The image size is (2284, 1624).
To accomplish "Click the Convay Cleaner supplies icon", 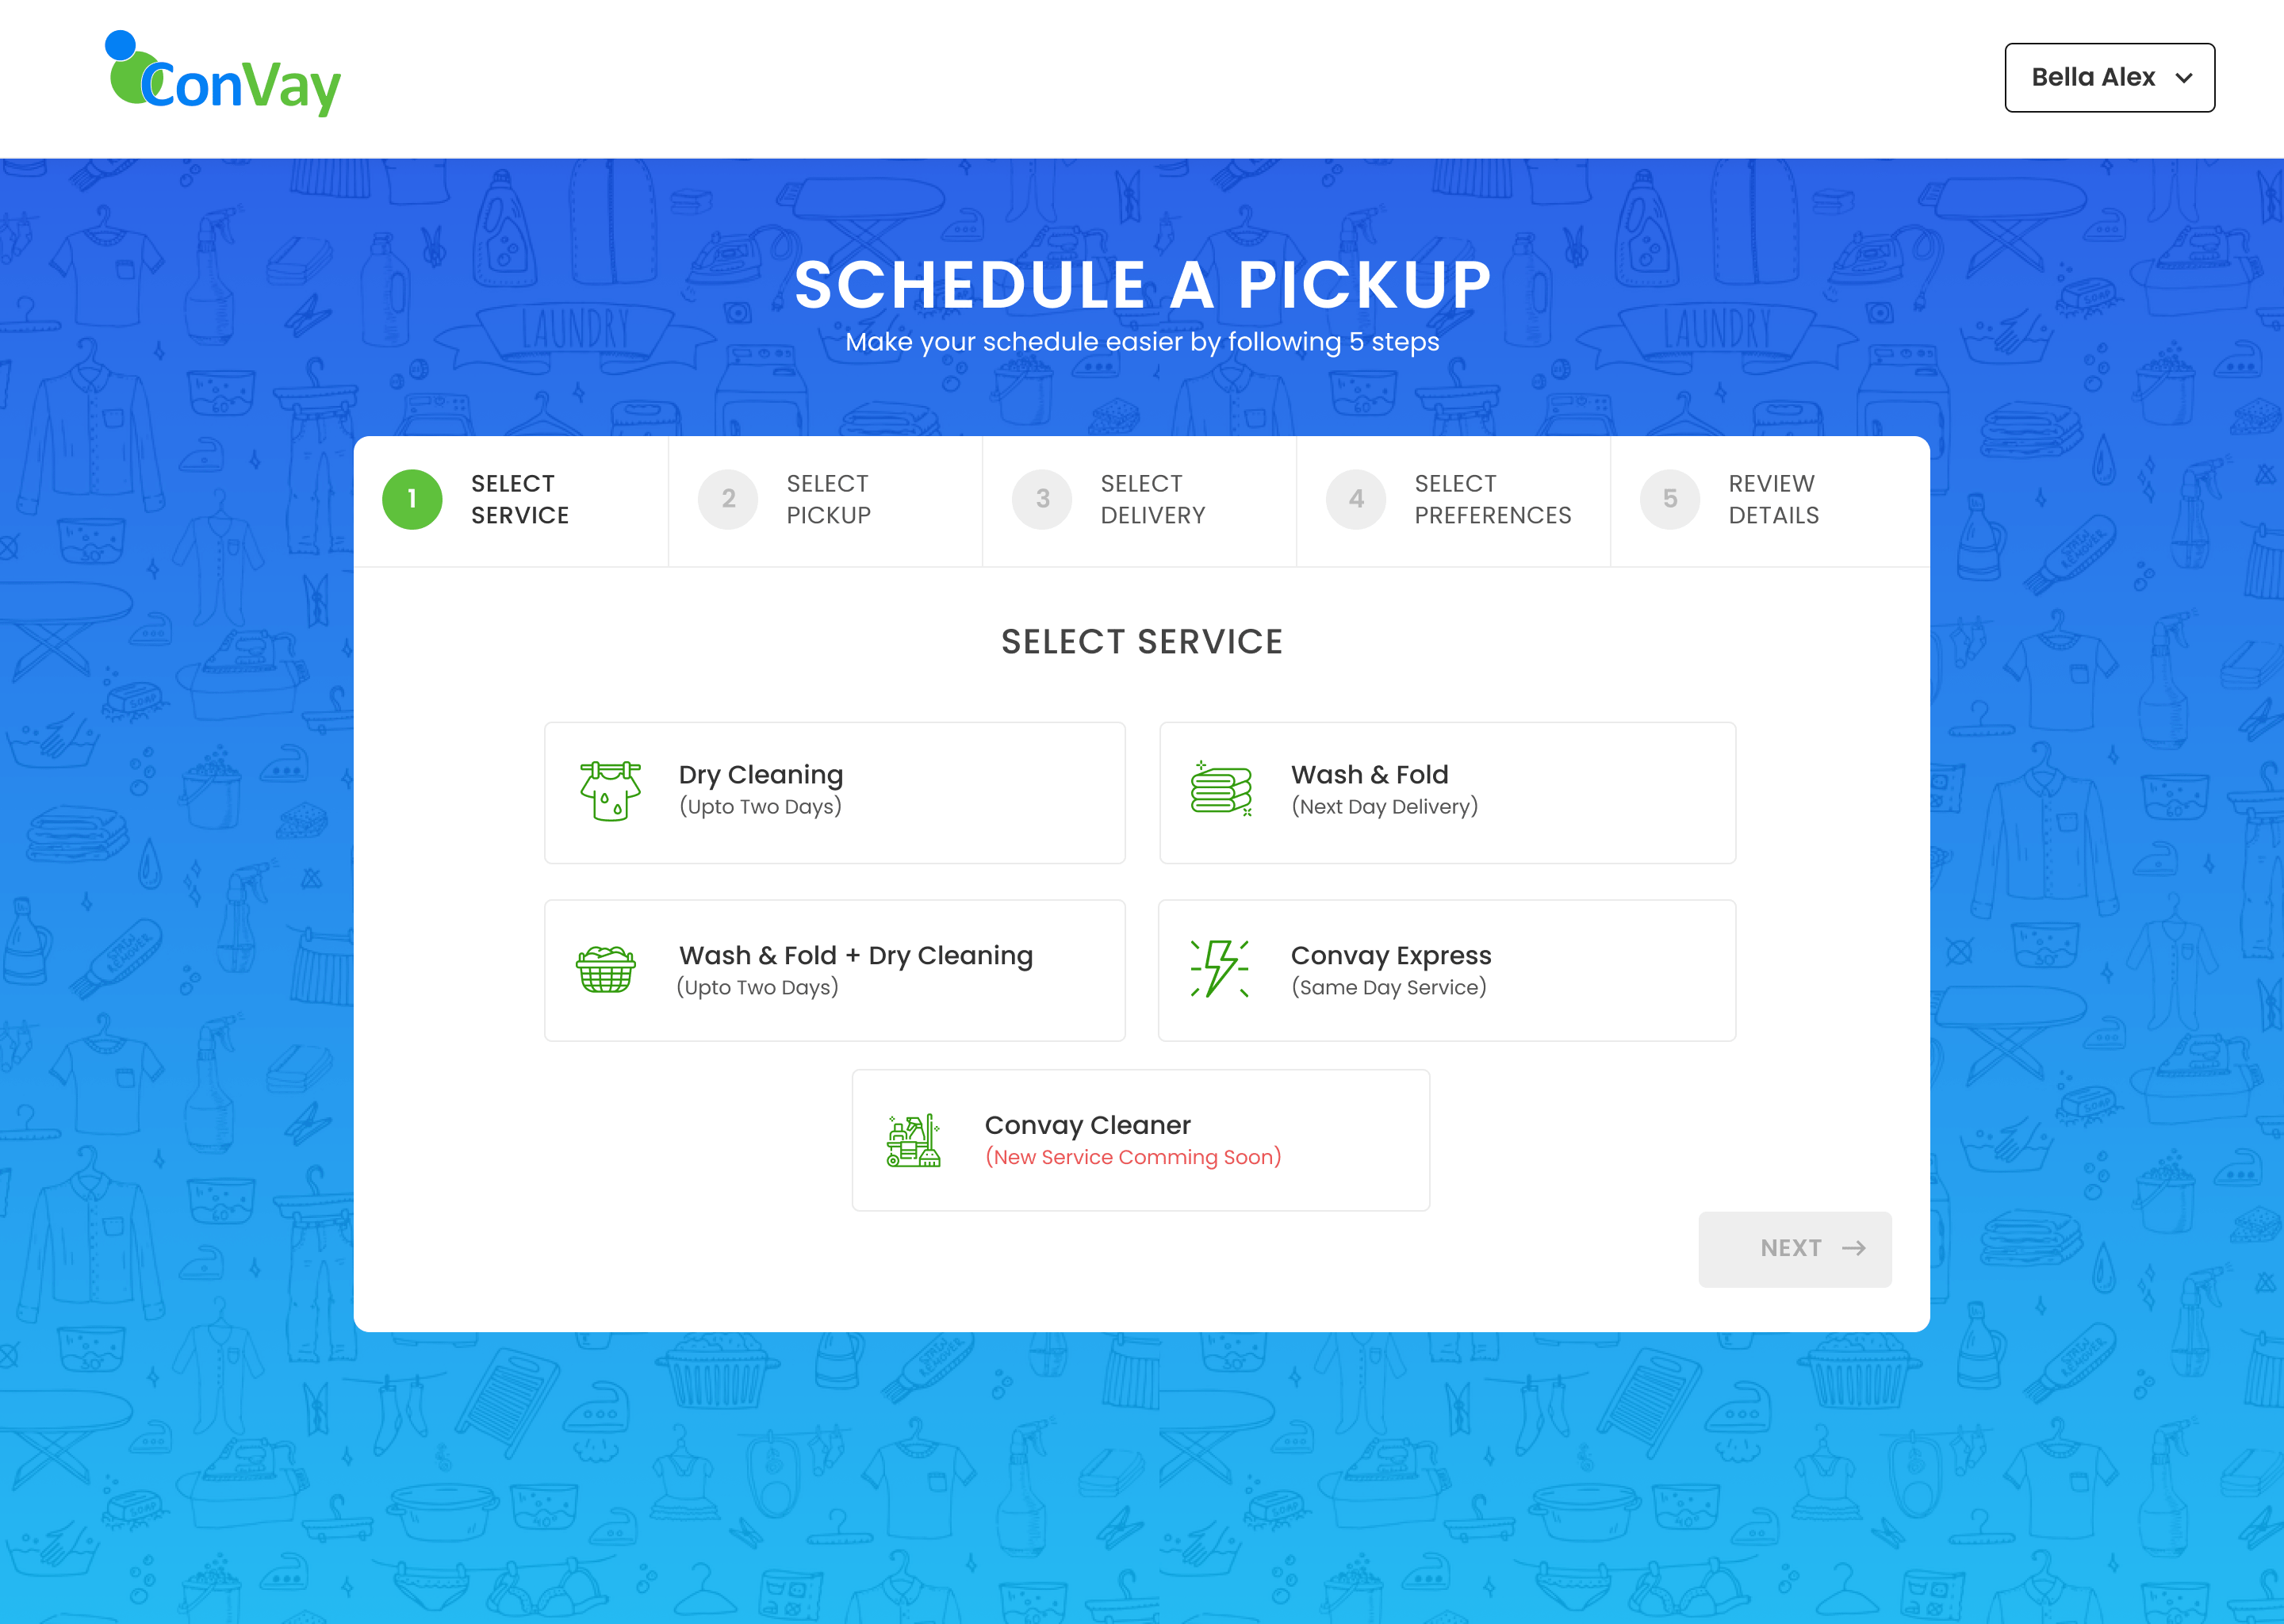I will tap(913, 1141).
